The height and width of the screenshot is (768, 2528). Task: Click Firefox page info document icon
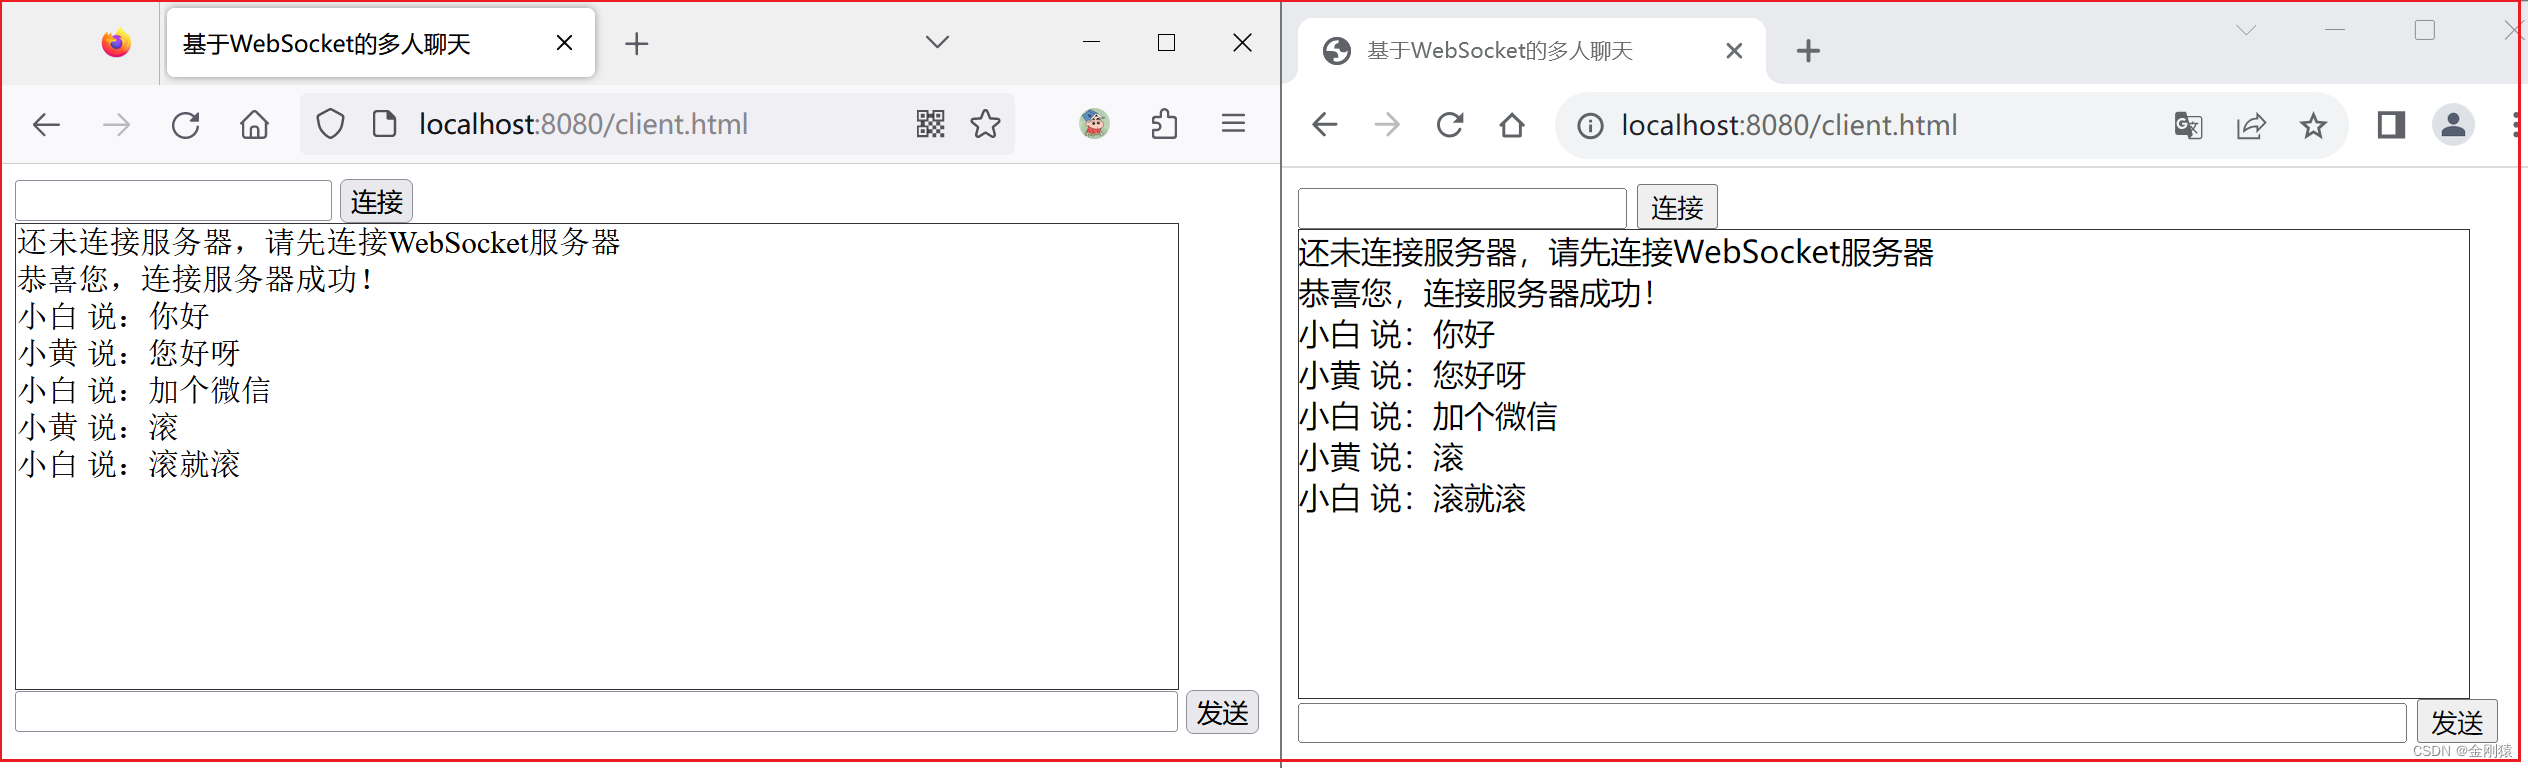click(384, 124)
